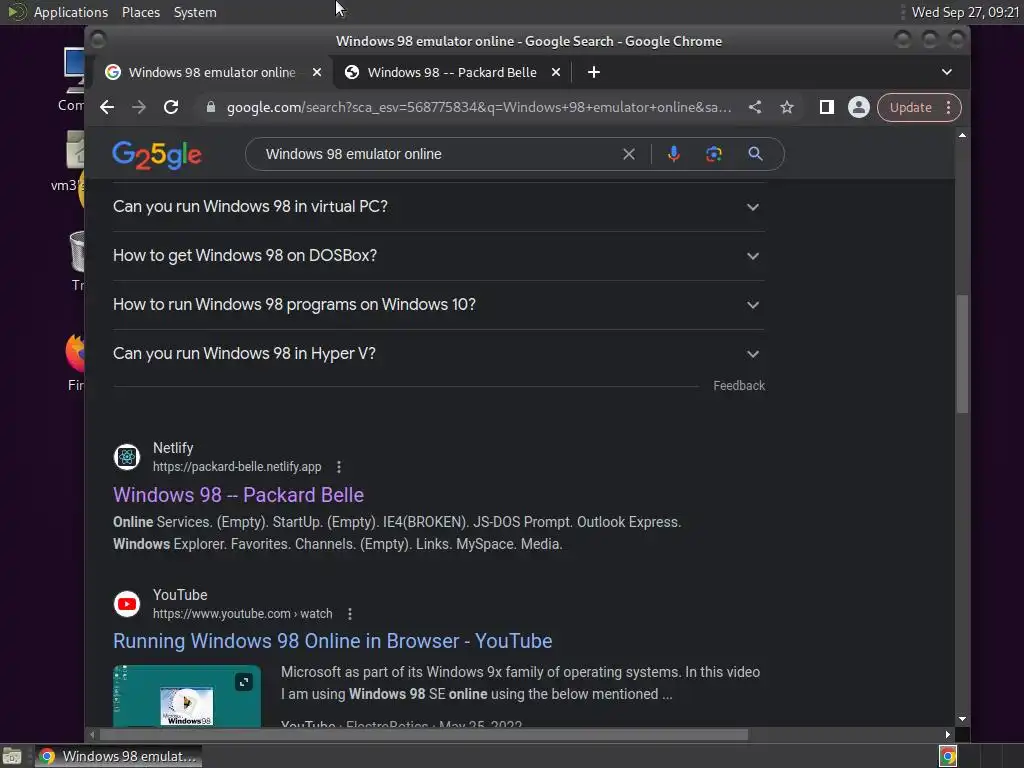Open the Applications menu in top panel
This screenshot has width=1024, height=768.
[x=71, y=12]
